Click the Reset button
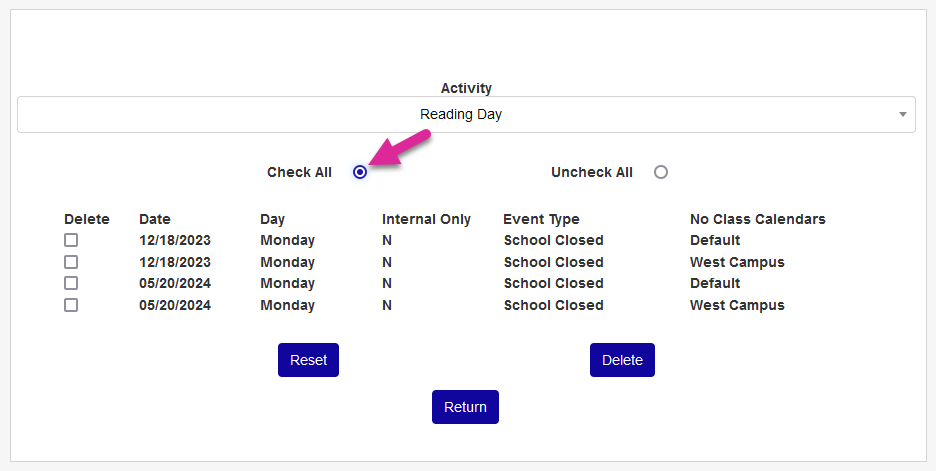Image resolution: width=936 pixels, height=471 pixels. [x=308, y=360]
